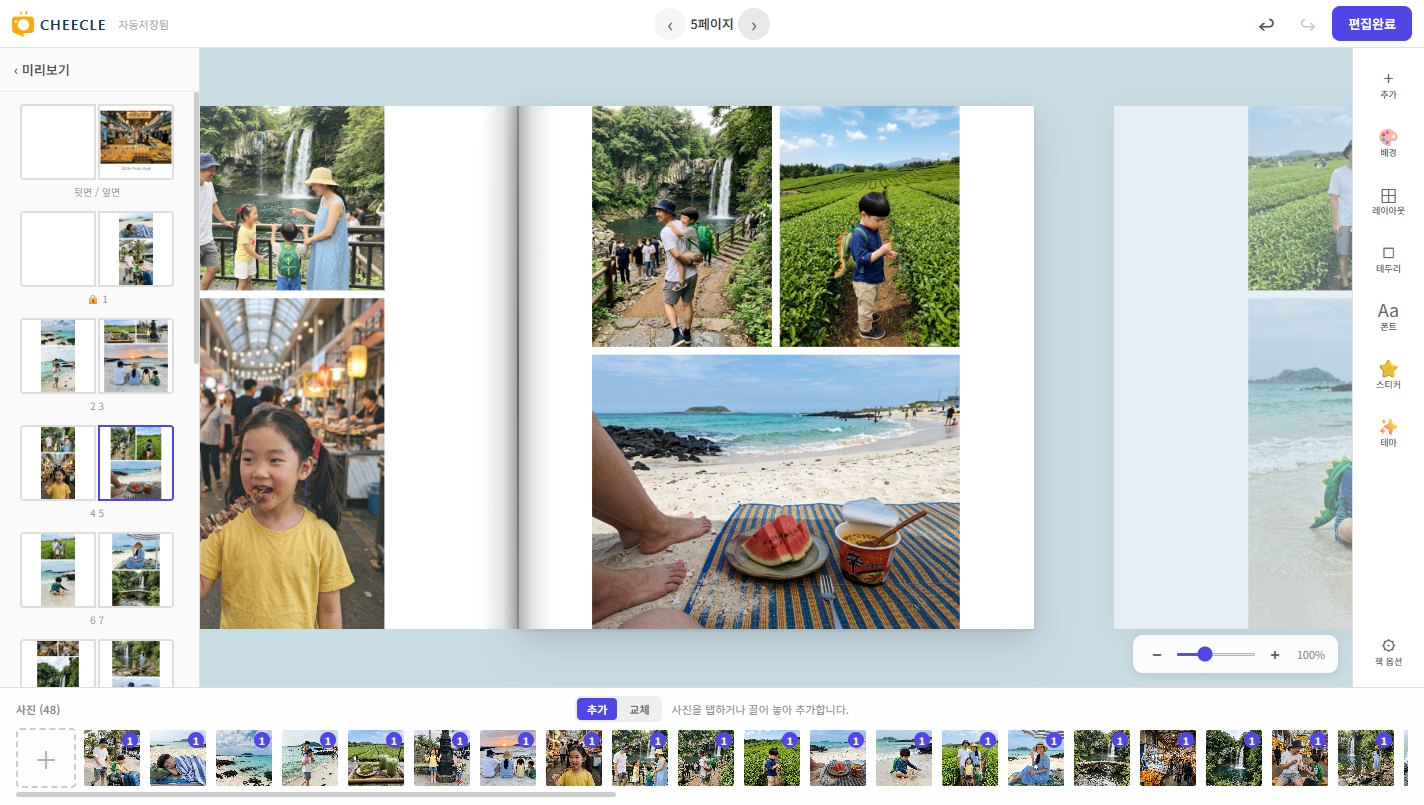Open the 배경 background palette tool

pyautogui.click(x=1388, y=143)
